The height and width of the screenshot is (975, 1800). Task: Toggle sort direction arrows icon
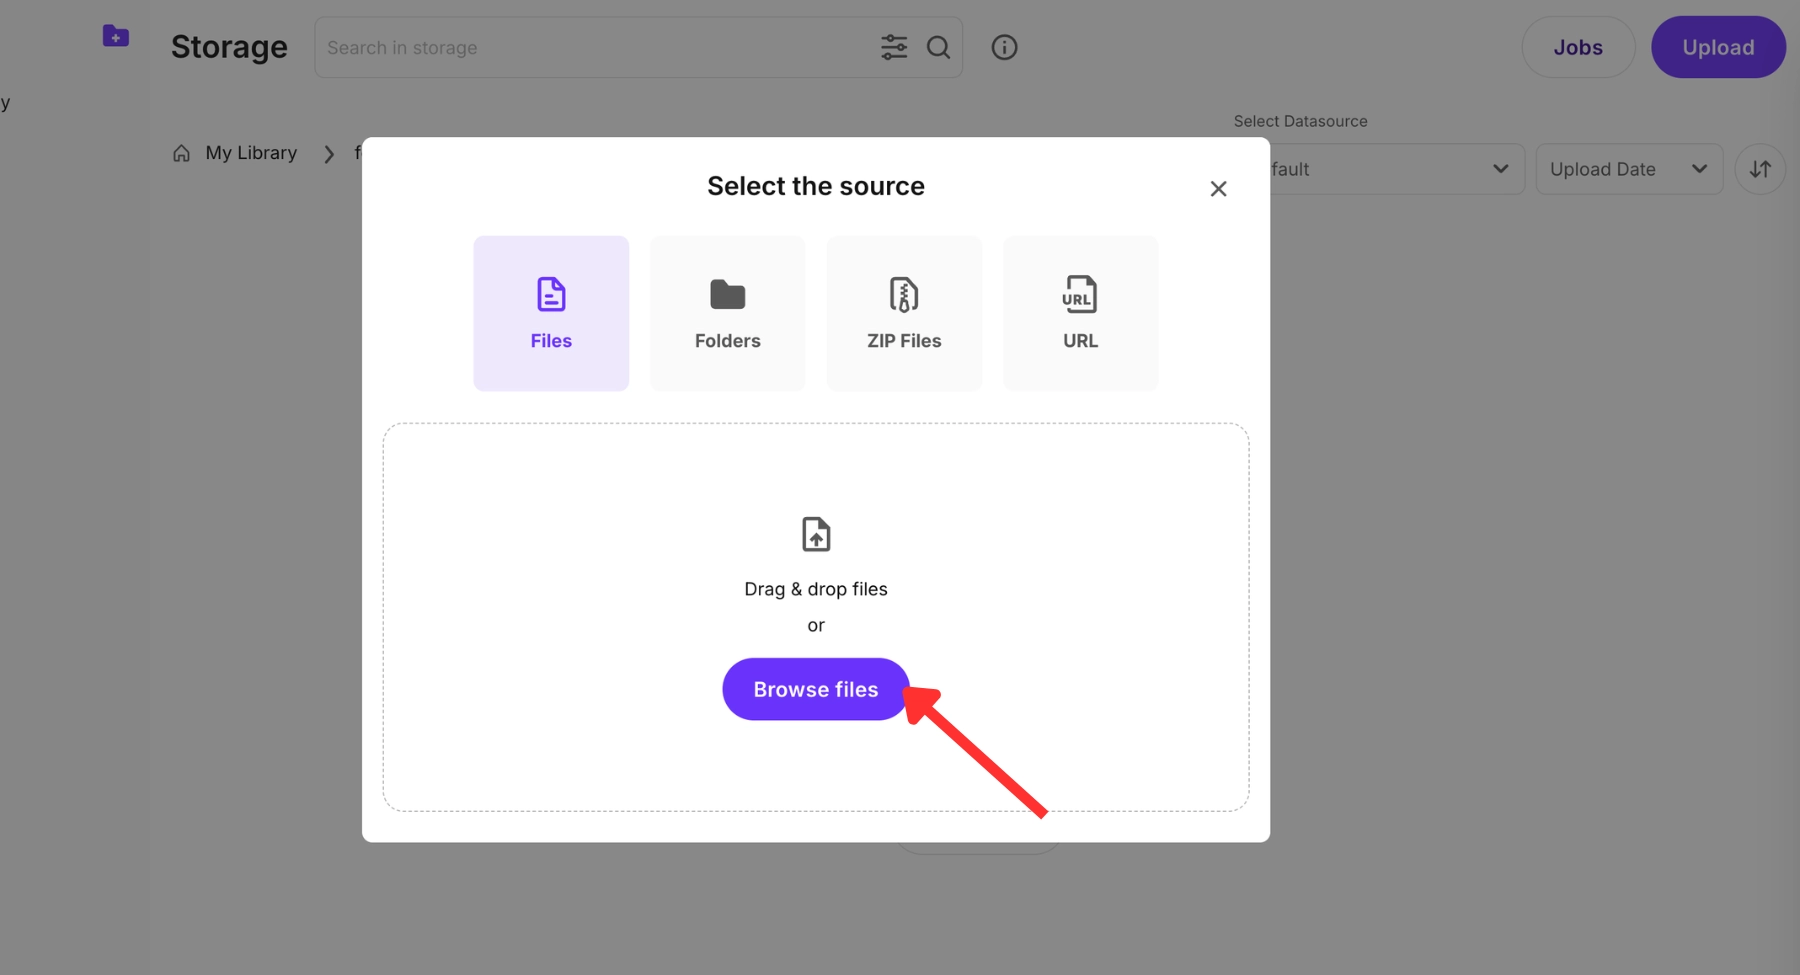click(1760, 169)
